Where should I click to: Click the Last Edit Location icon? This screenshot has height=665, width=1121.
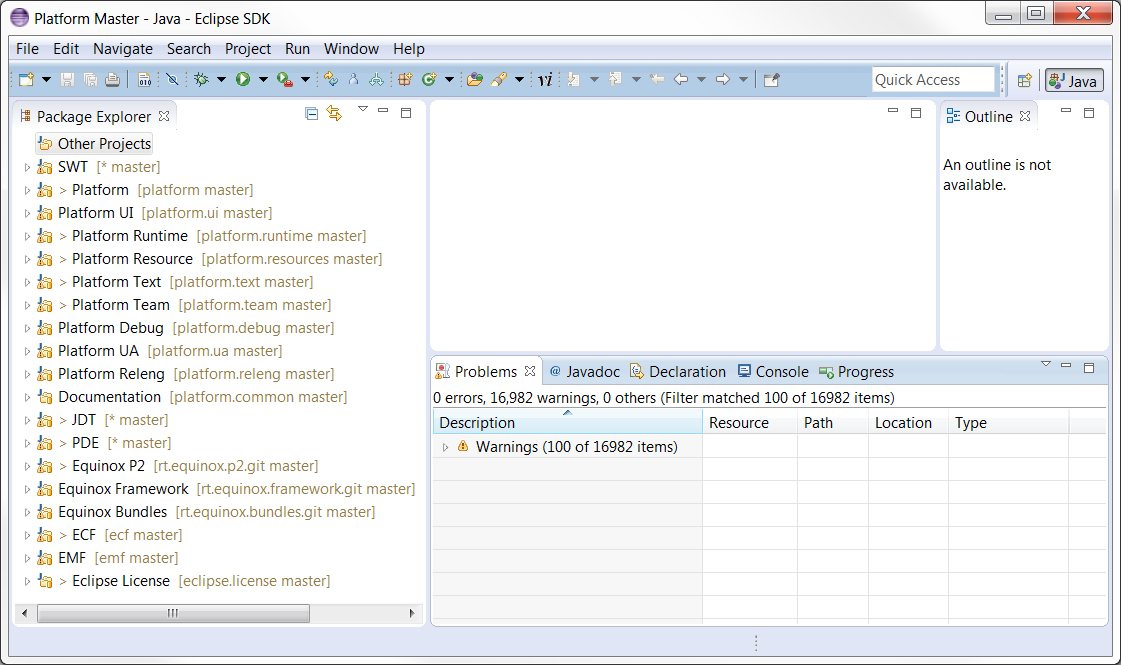[x=657, y=79]
